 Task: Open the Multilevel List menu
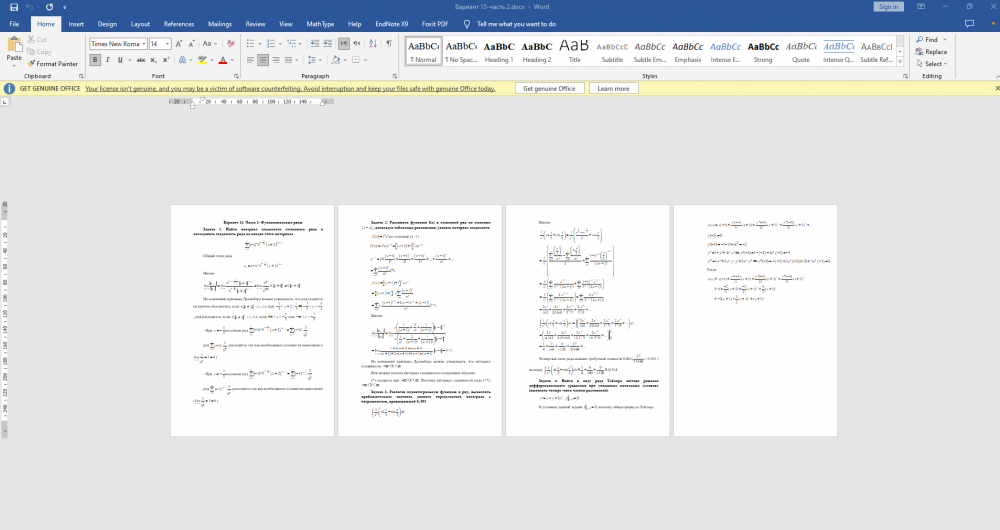point(293,43)
